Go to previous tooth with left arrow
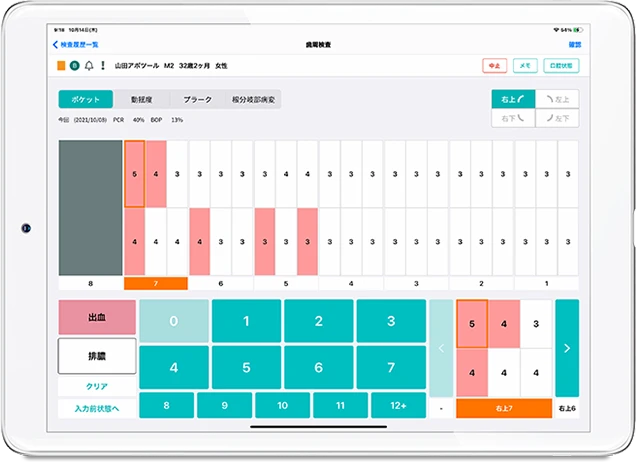636x462 pixels. click(x=439, y=348)
